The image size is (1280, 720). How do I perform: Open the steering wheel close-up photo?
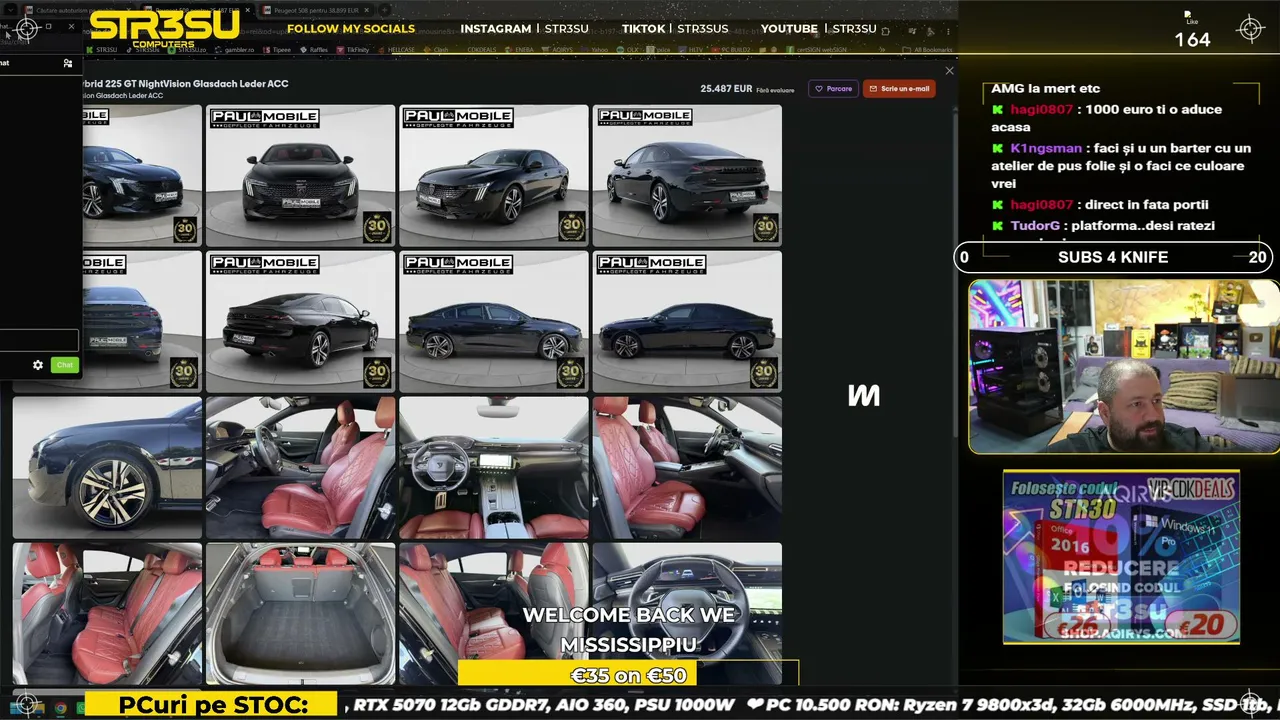[688, 614]
